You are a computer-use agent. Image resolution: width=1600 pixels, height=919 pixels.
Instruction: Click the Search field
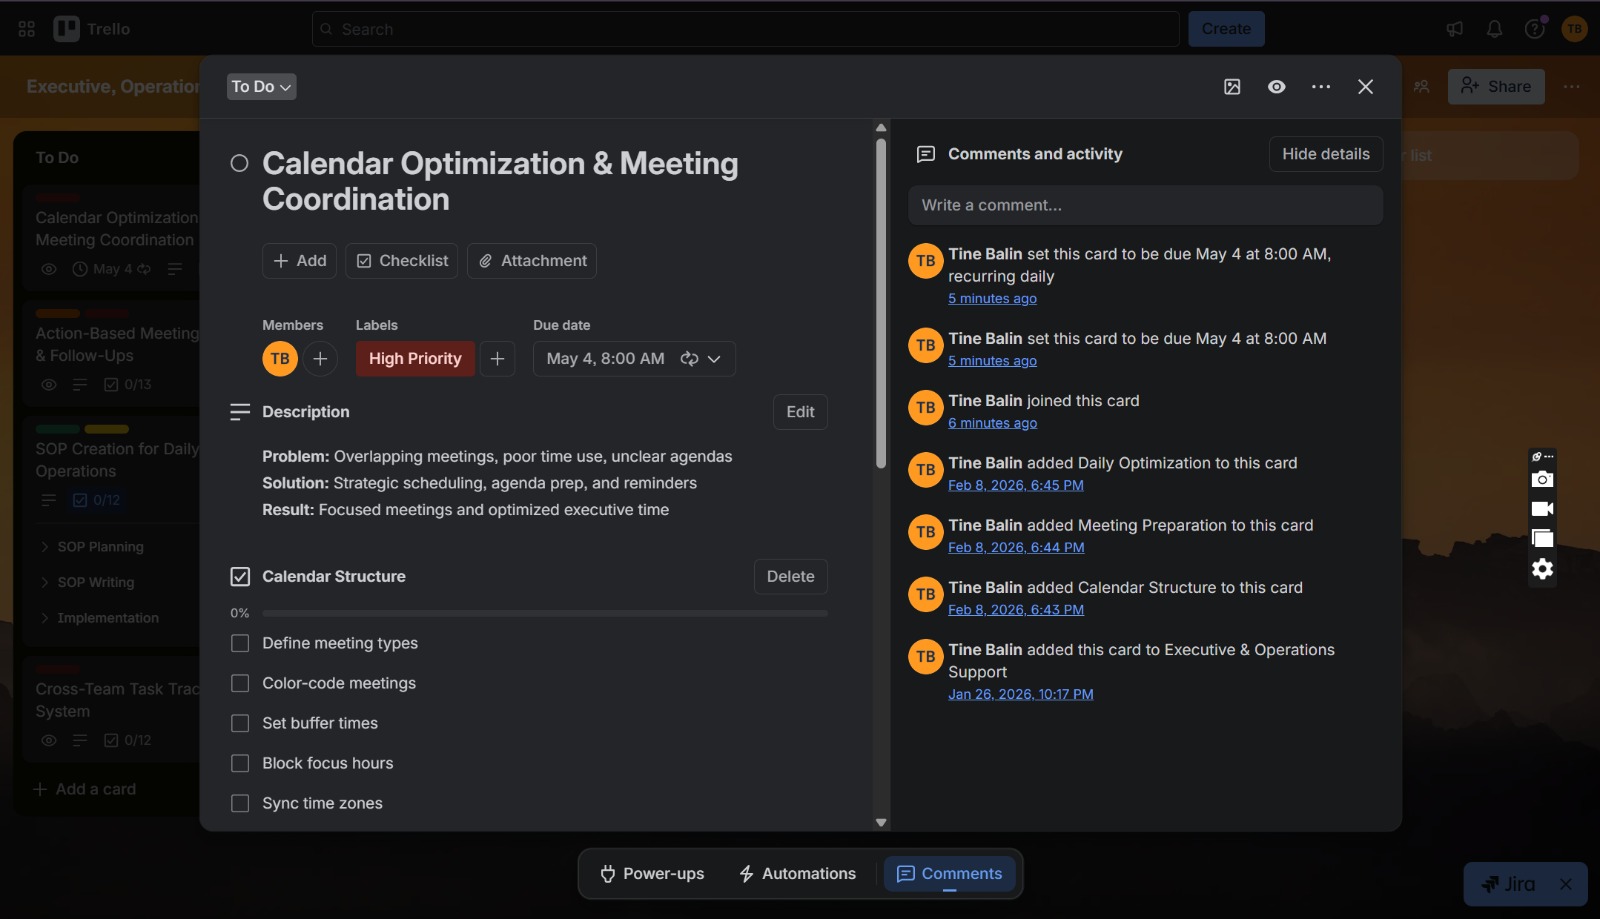746,29
